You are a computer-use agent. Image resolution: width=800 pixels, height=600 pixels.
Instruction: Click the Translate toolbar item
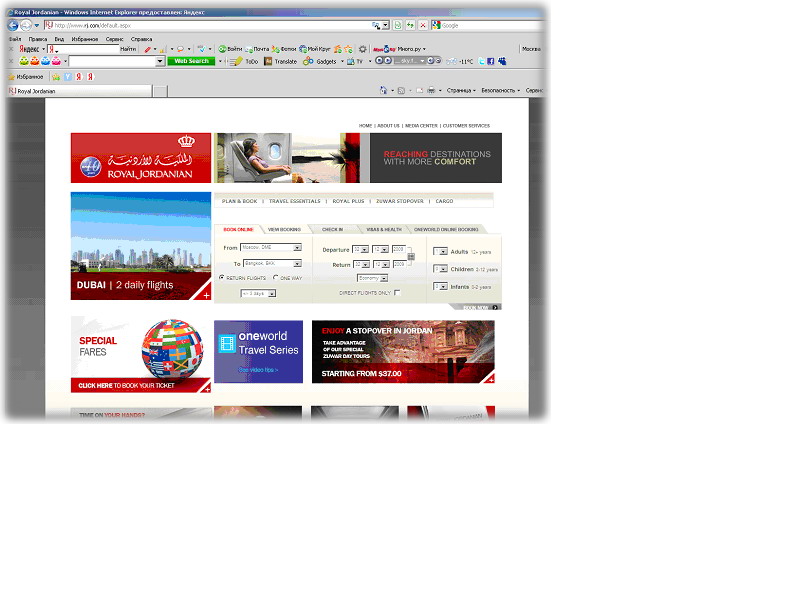[281, 61]
